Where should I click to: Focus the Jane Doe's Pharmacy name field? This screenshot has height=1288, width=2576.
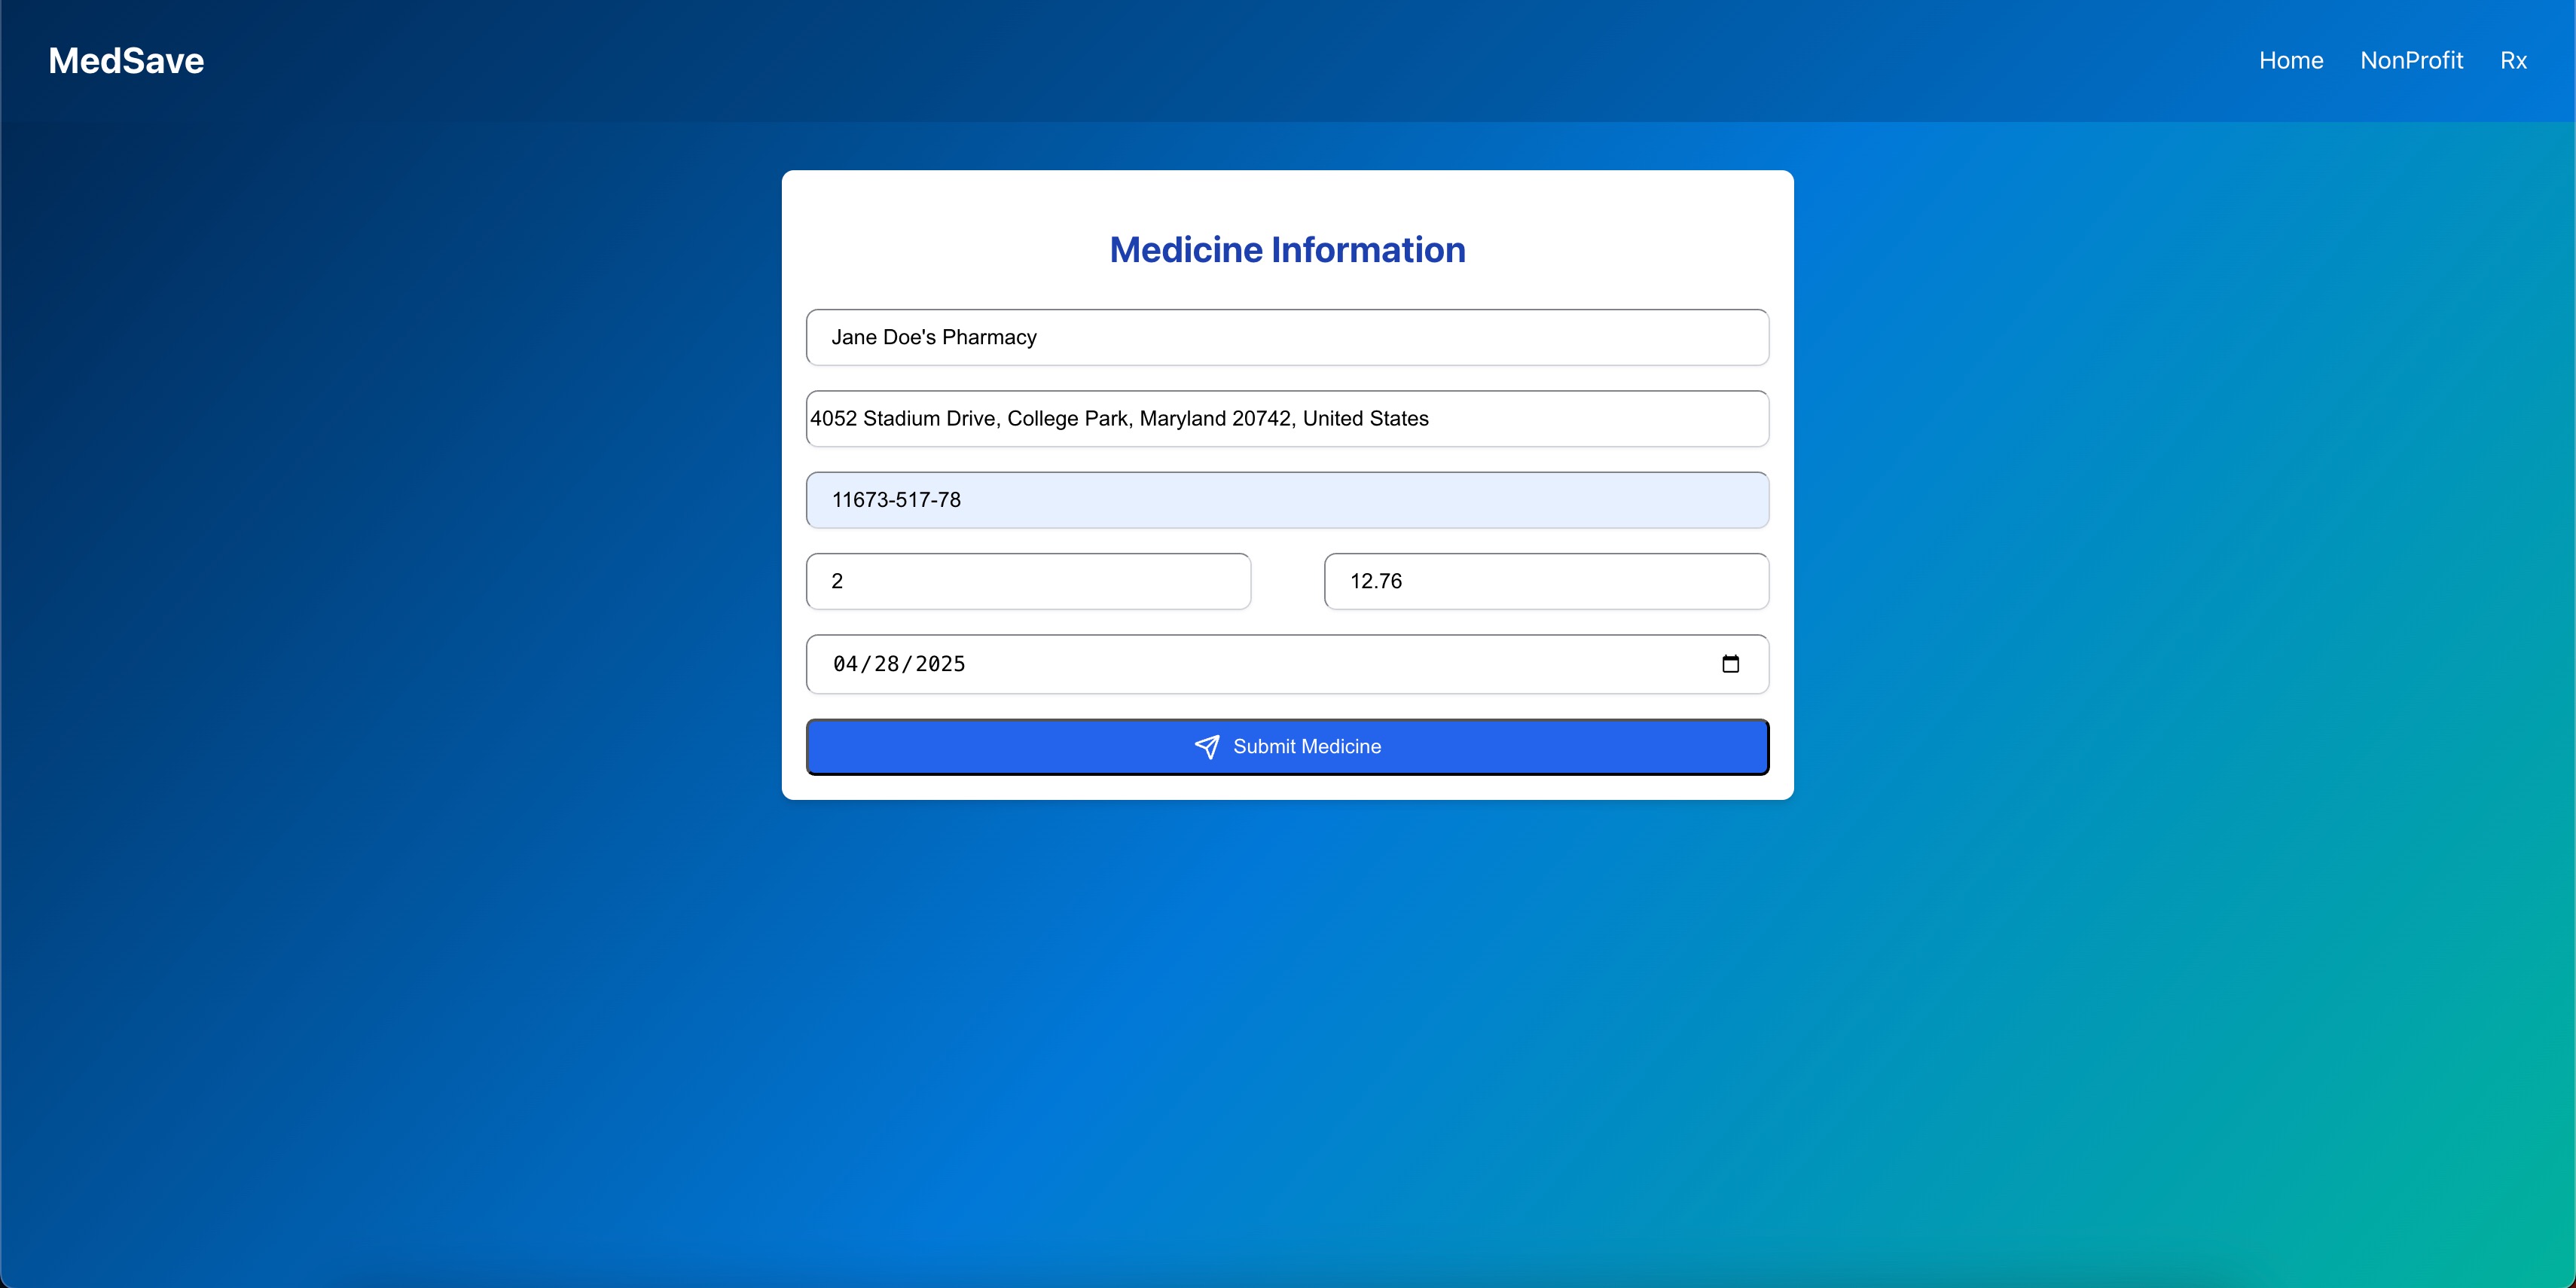(1287, 337)
